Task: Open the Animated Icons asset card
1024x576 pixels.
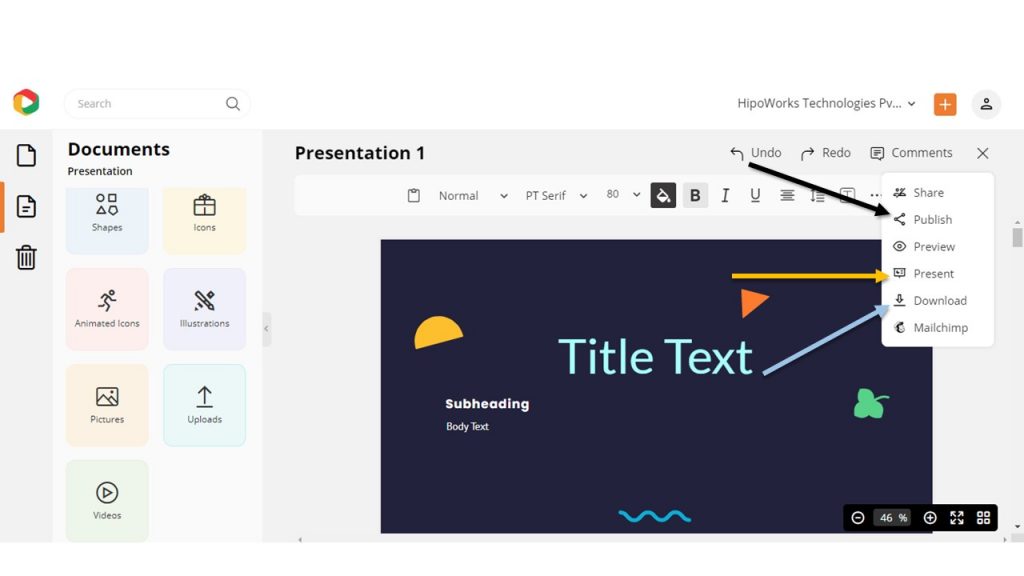Action: (x=107, y=309)
